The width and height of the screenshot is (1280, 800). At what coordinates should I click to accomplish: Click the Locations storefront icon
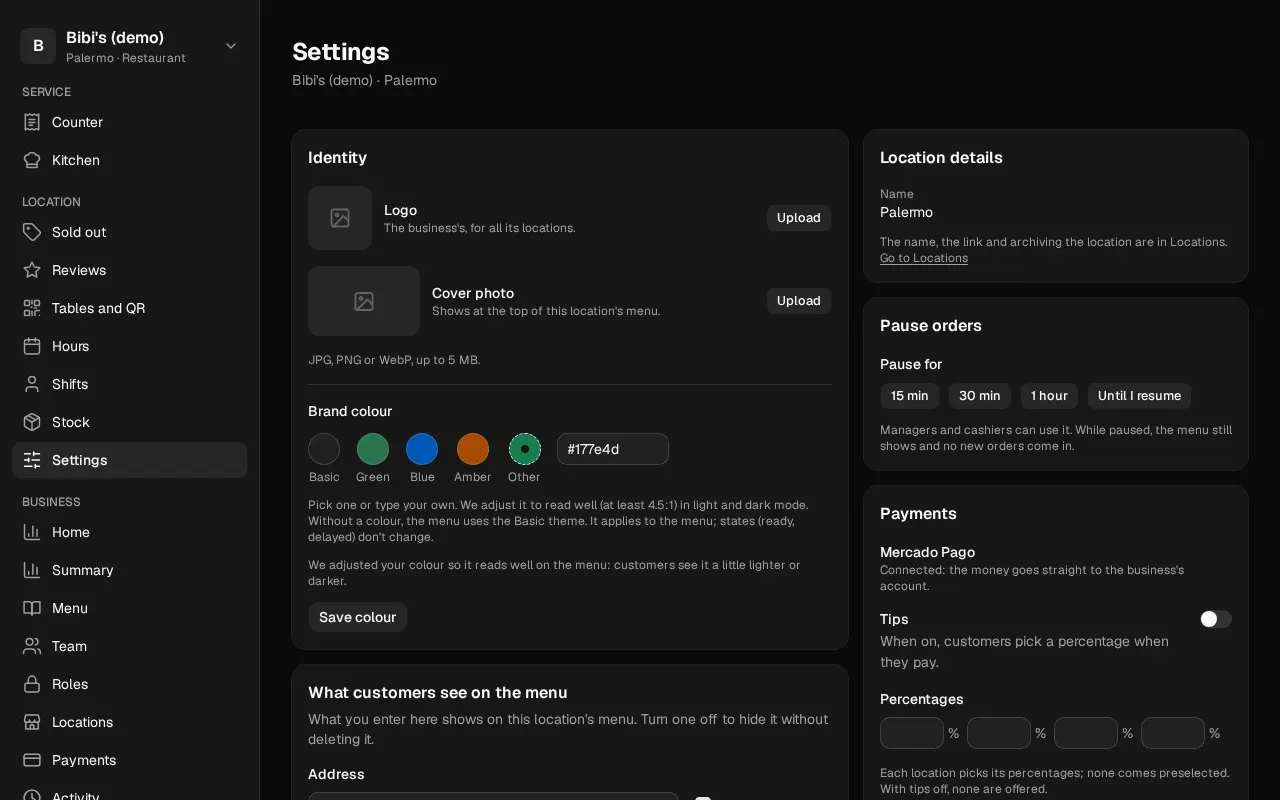[32, 722]
